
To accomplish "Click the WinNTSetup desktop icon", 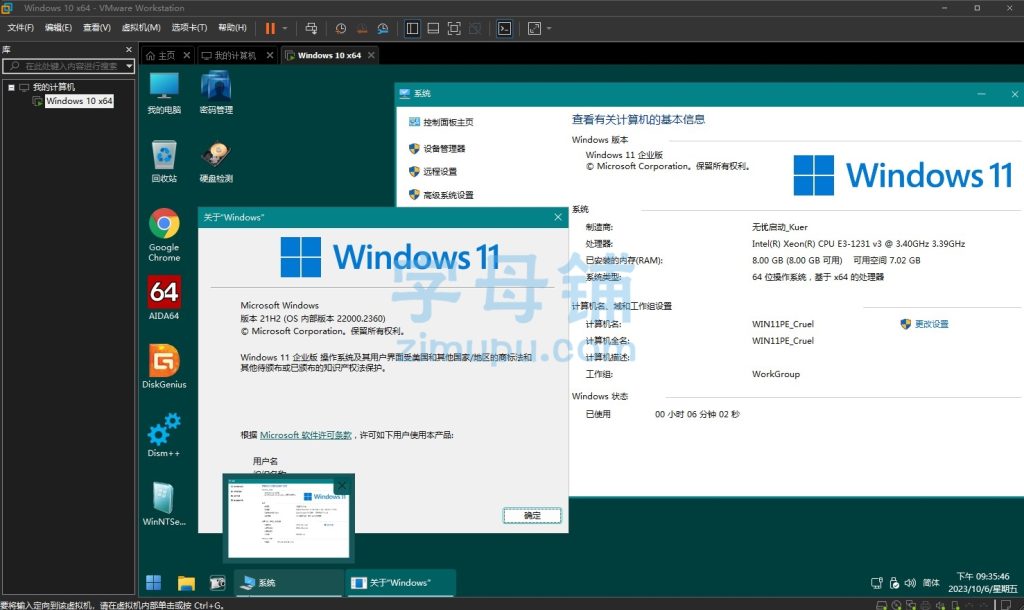I will point(164,504).
